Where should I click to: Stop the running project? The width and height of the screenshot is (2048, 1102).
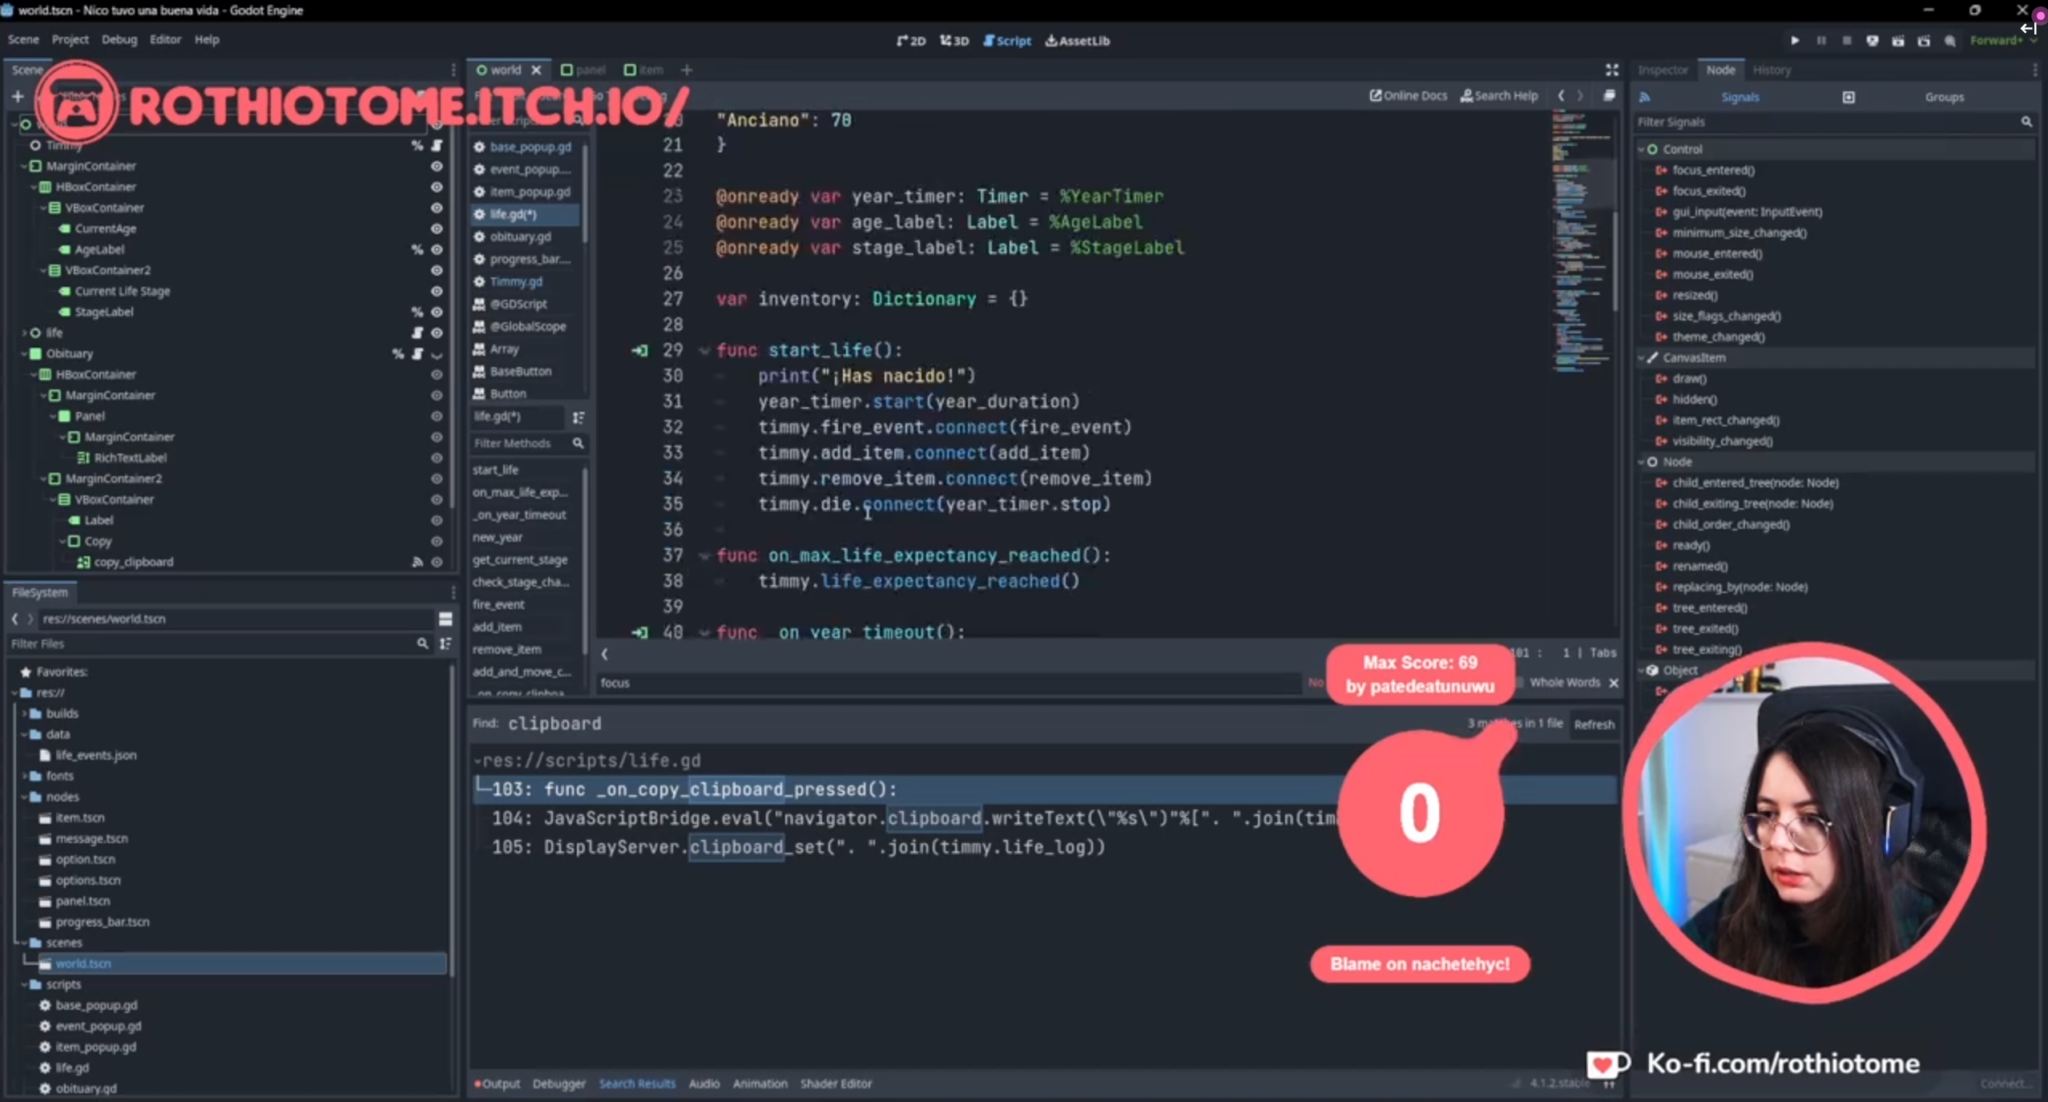pyautogui.click(x=1846, y=41)
